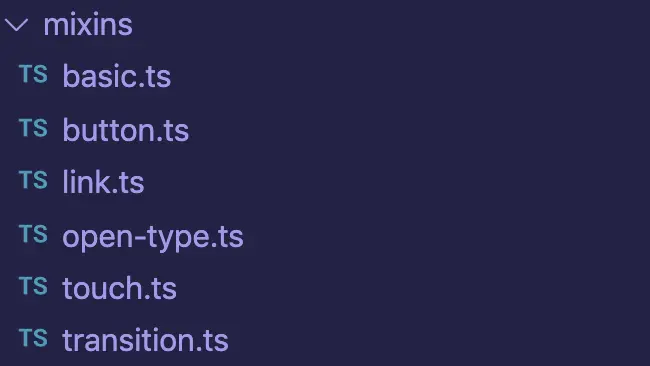Click the TS icon beside basic.ts
Screen dimensions: 650x366
pyautogui.click(x=33, y=74)
